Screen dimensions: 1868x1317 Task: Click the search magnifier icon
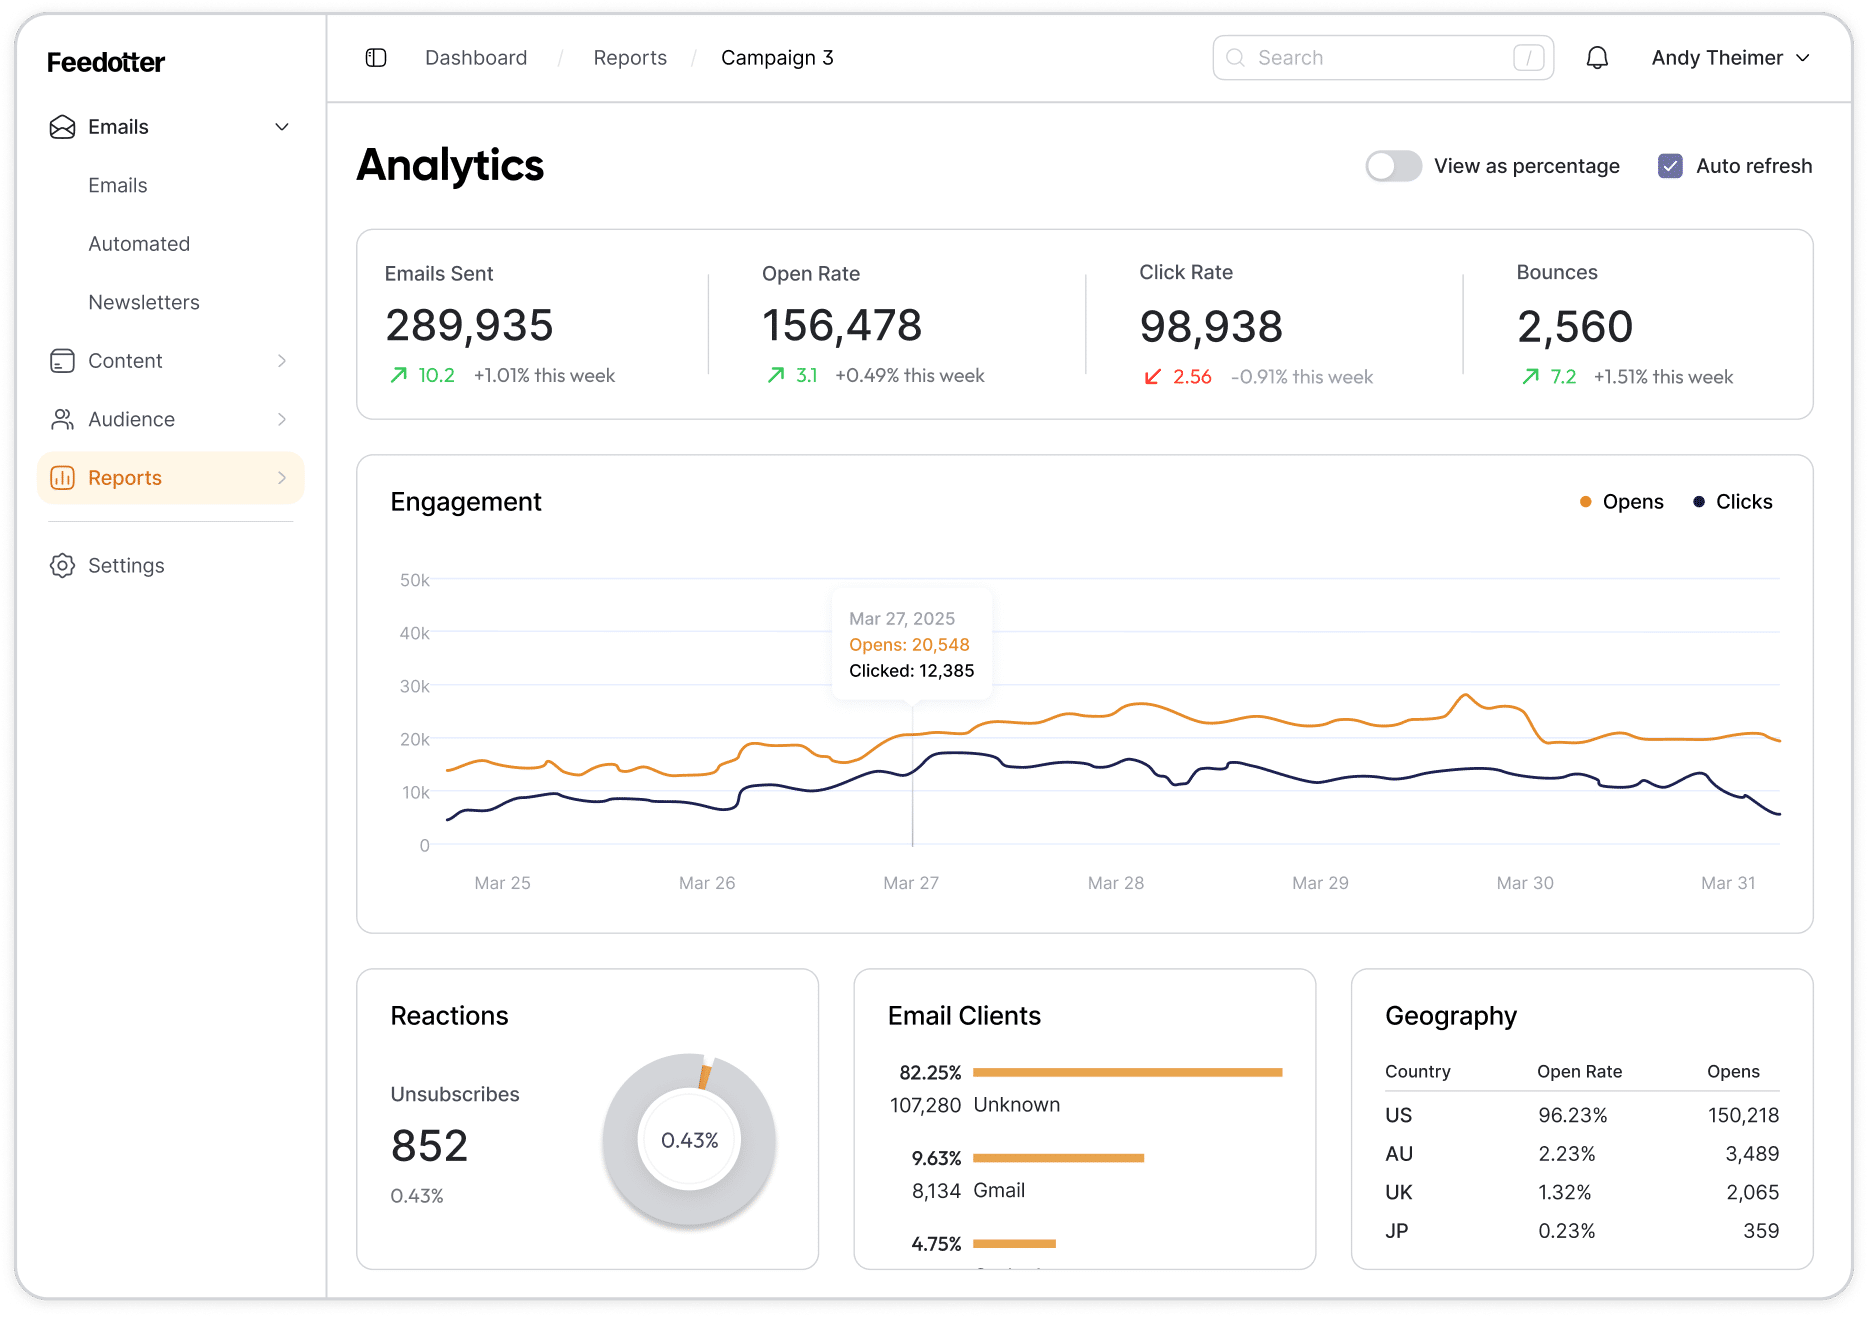coord(1235,58)
